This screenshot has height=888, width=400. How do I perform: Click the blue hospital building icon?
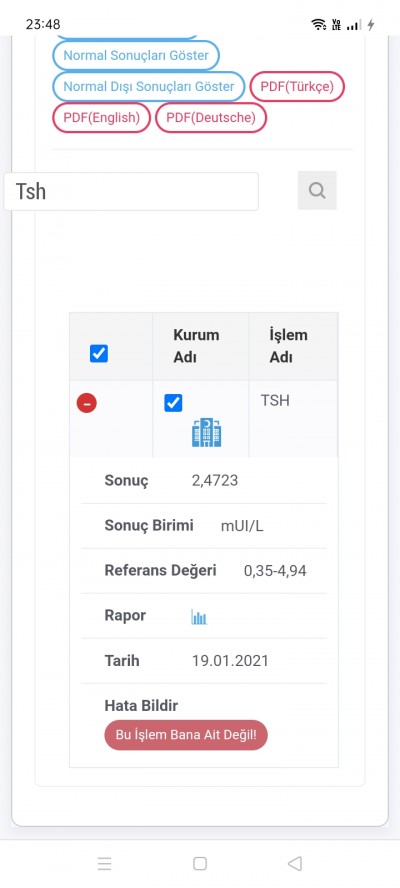[206, 433]
